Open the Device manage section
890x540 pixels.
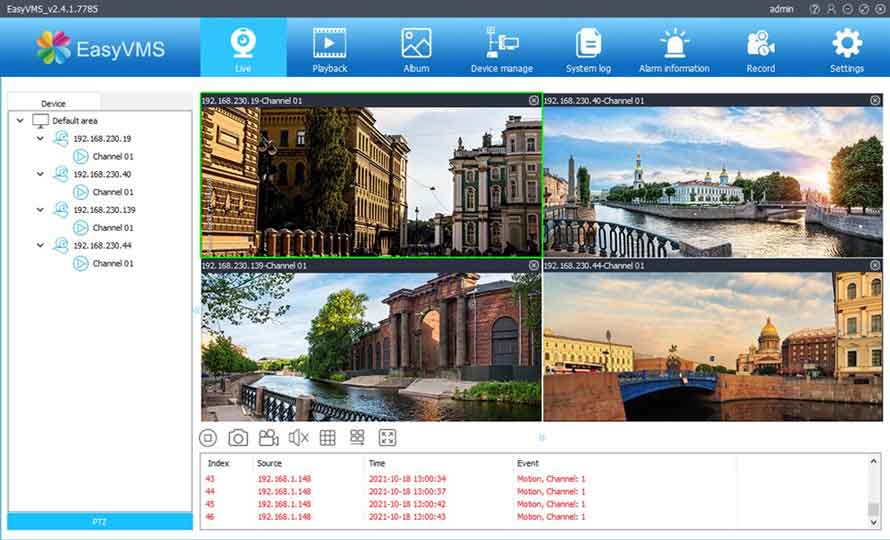[501, 49]
